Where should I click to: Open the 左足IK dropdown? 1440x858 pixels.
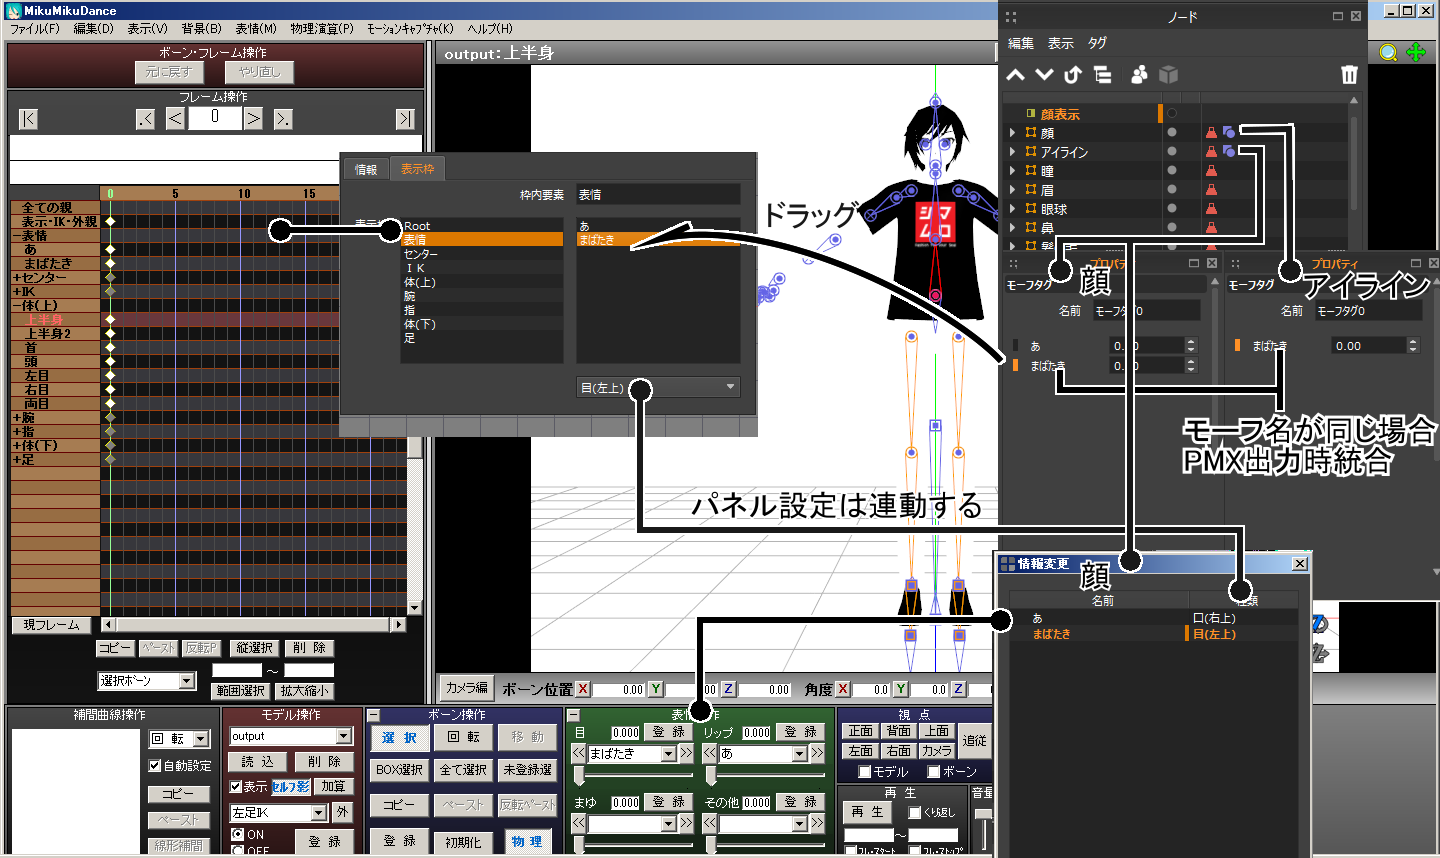[x=278, y=813]
